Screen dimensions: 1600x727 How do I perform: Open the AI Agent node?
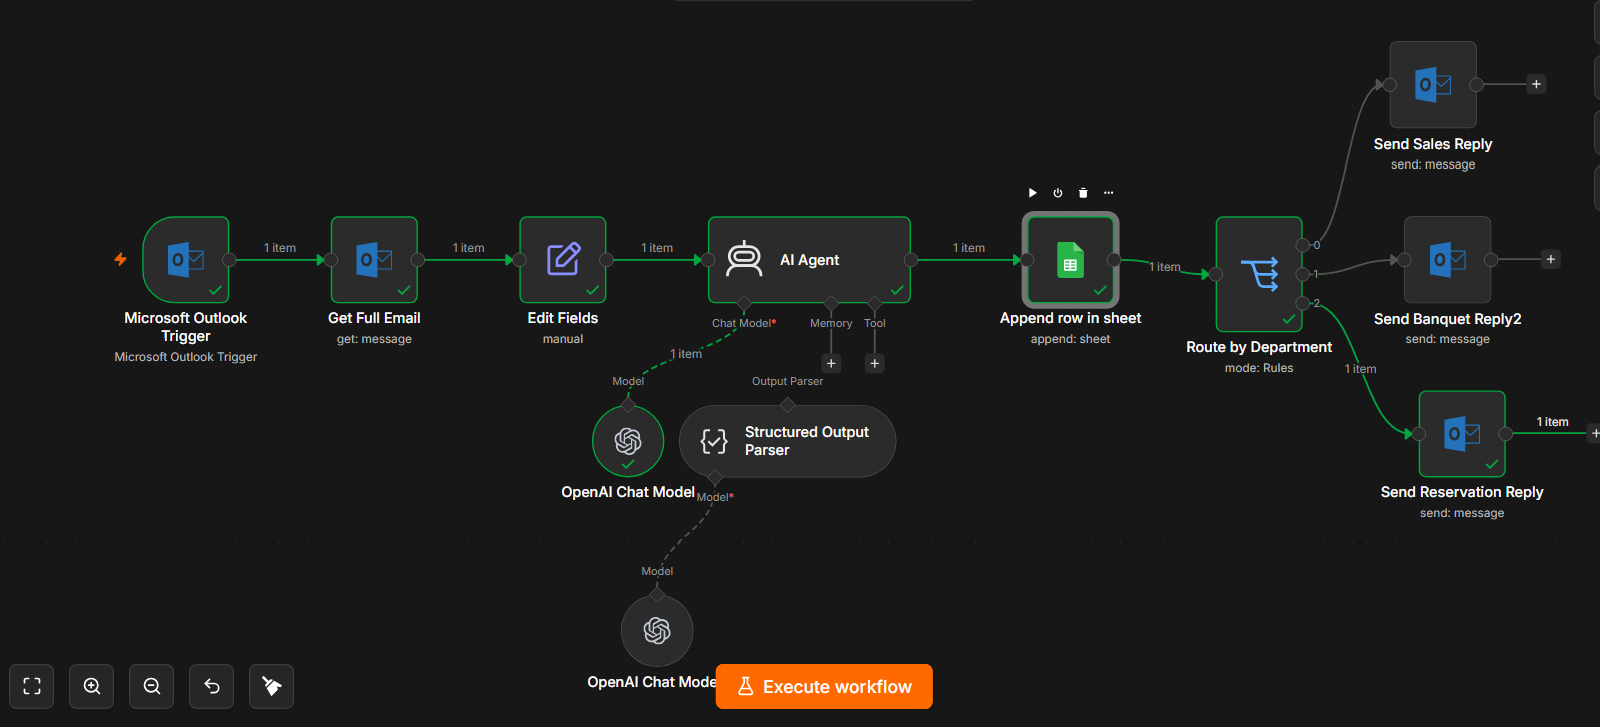(x=809, y=260)
